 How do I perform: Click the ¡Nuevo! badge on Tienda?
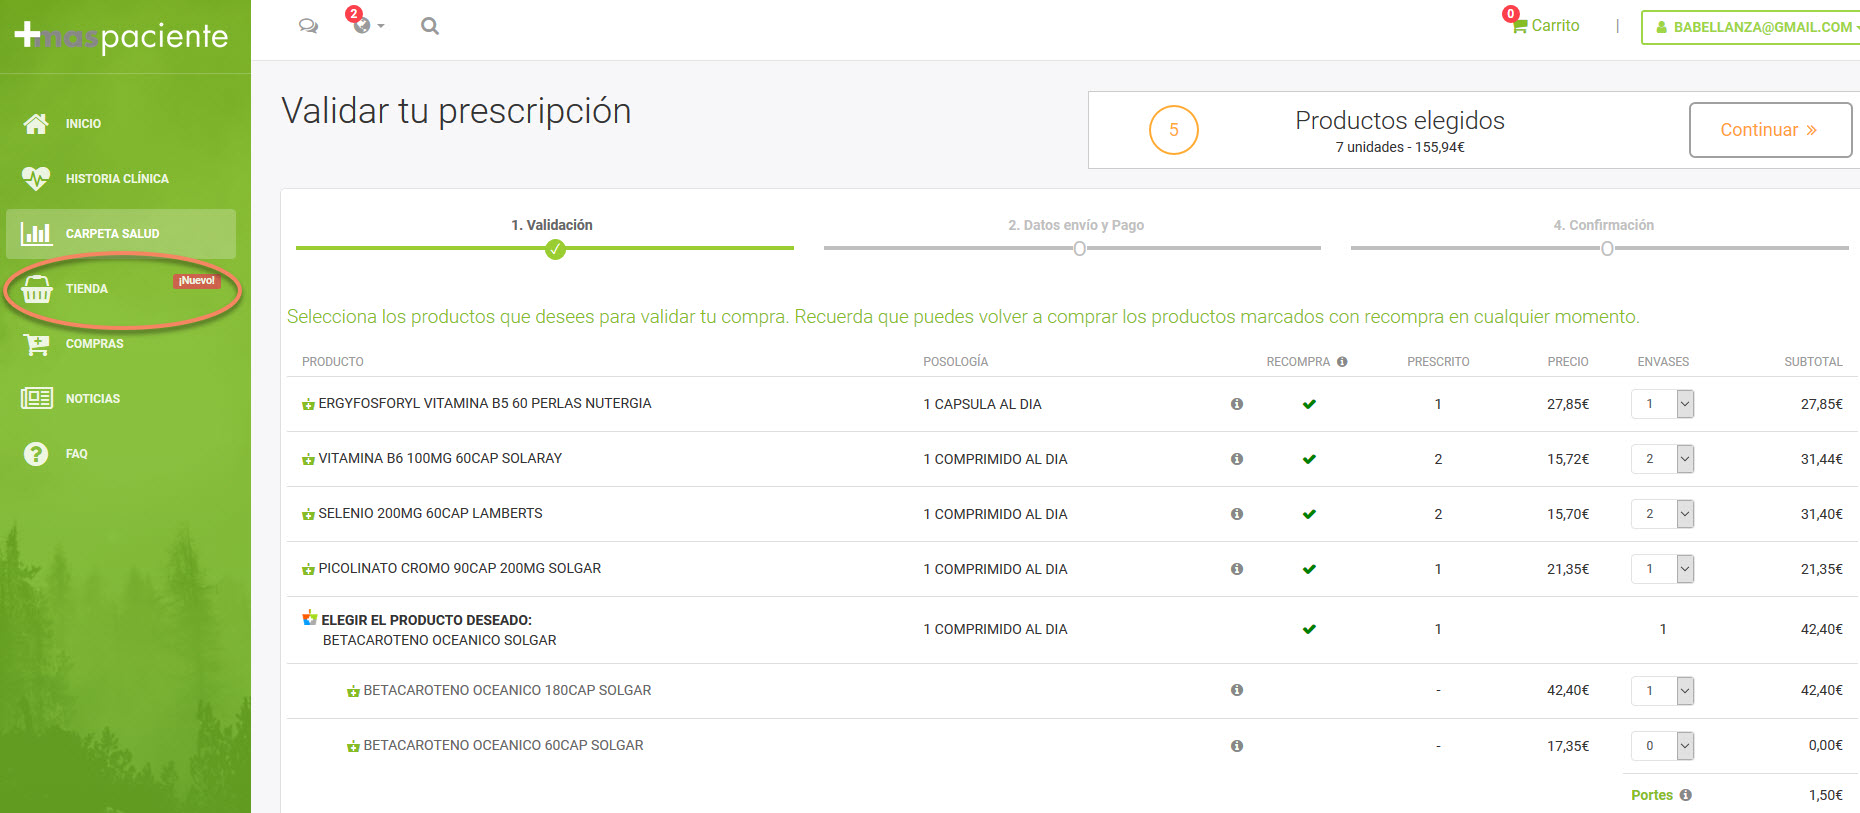point(197,281)
